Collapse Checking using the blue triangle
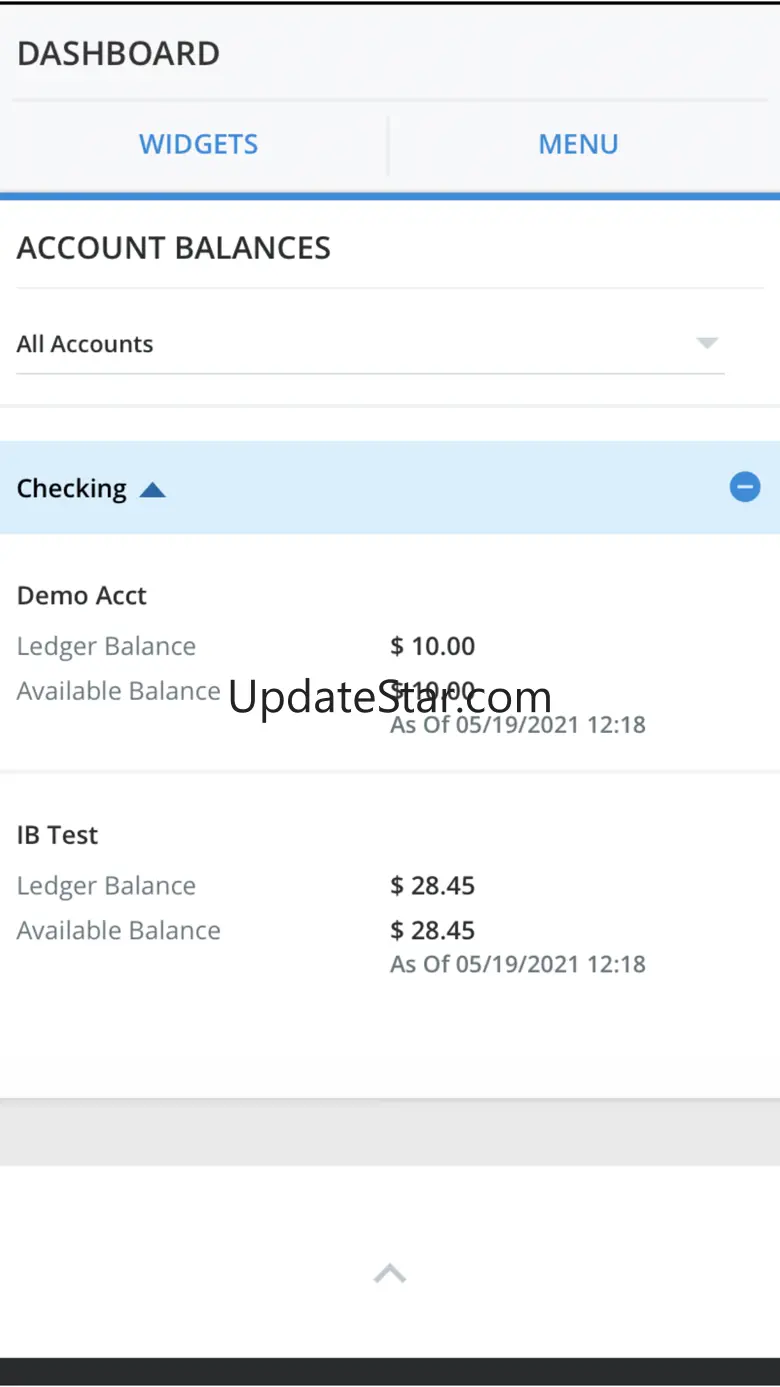Image resolution: width=780 pixels, height=1387 pixels. [152, 490]
